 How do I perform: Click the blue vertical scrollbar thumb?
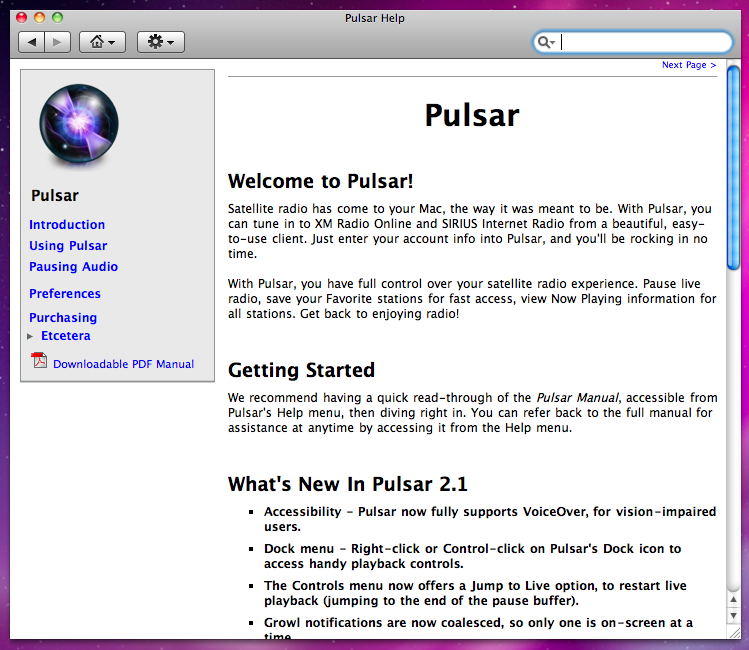coord(733,168)
